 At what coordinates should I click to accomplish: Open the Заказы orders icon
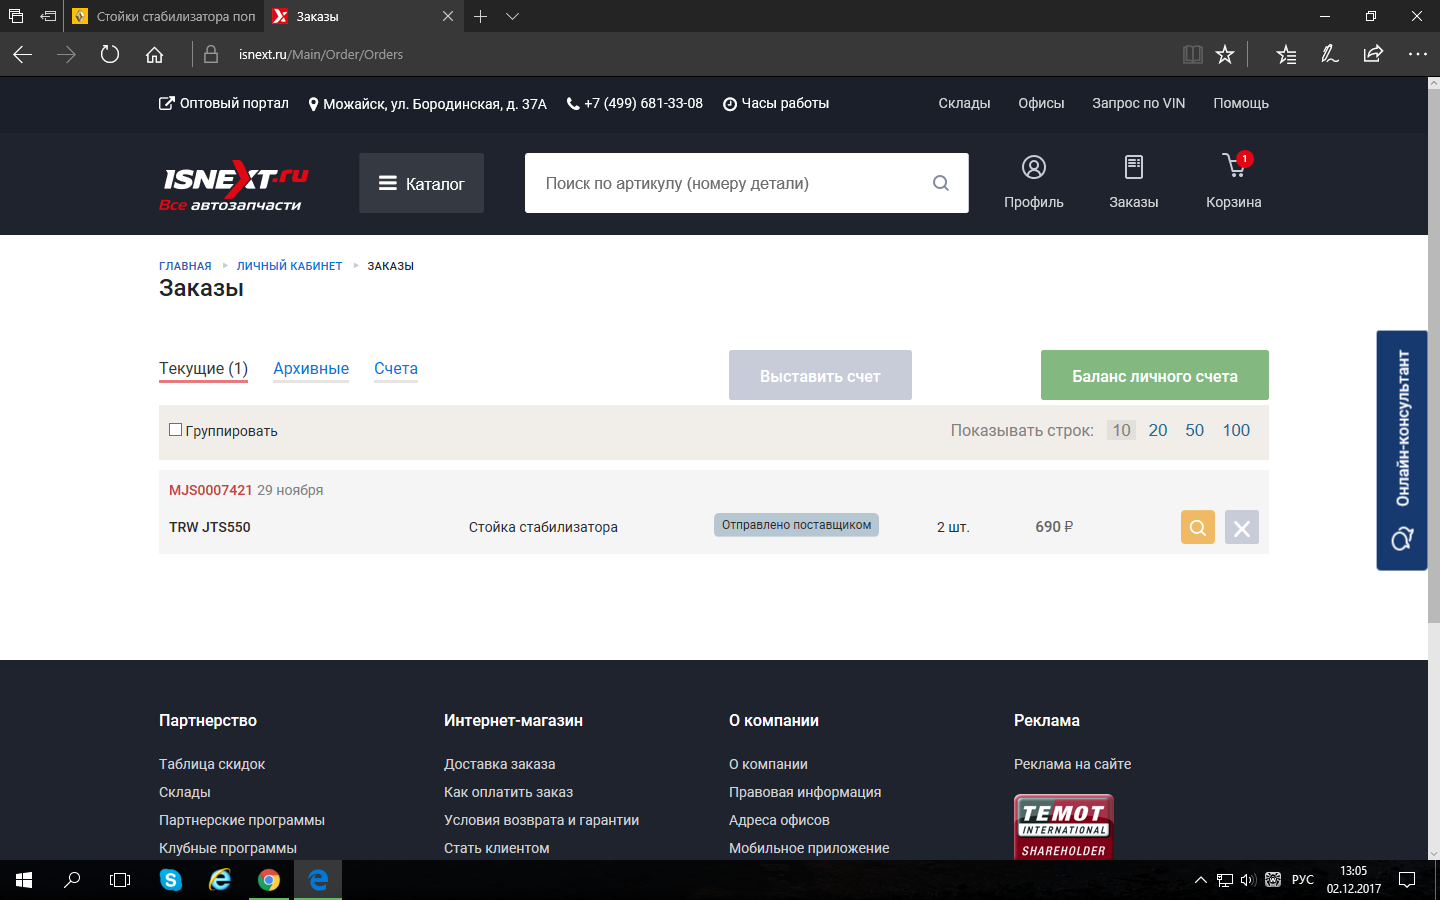tap(1133, 181)
